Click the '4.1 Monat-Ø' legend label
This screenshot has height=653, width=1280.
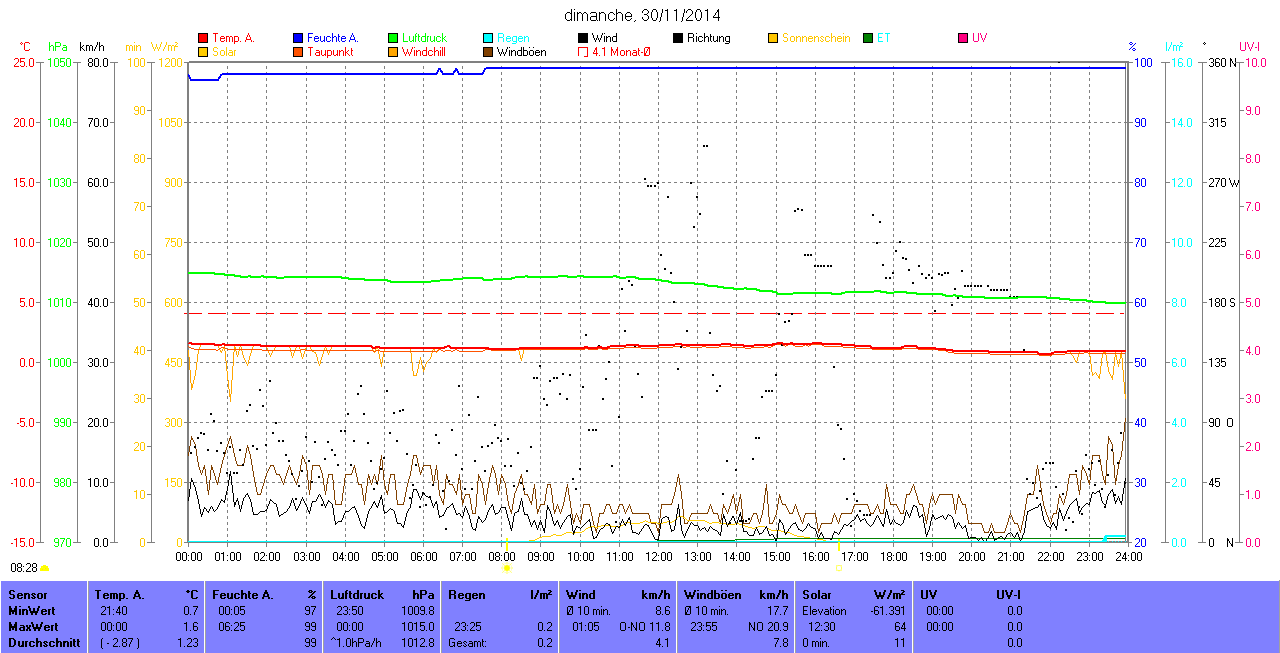point(621,51)
